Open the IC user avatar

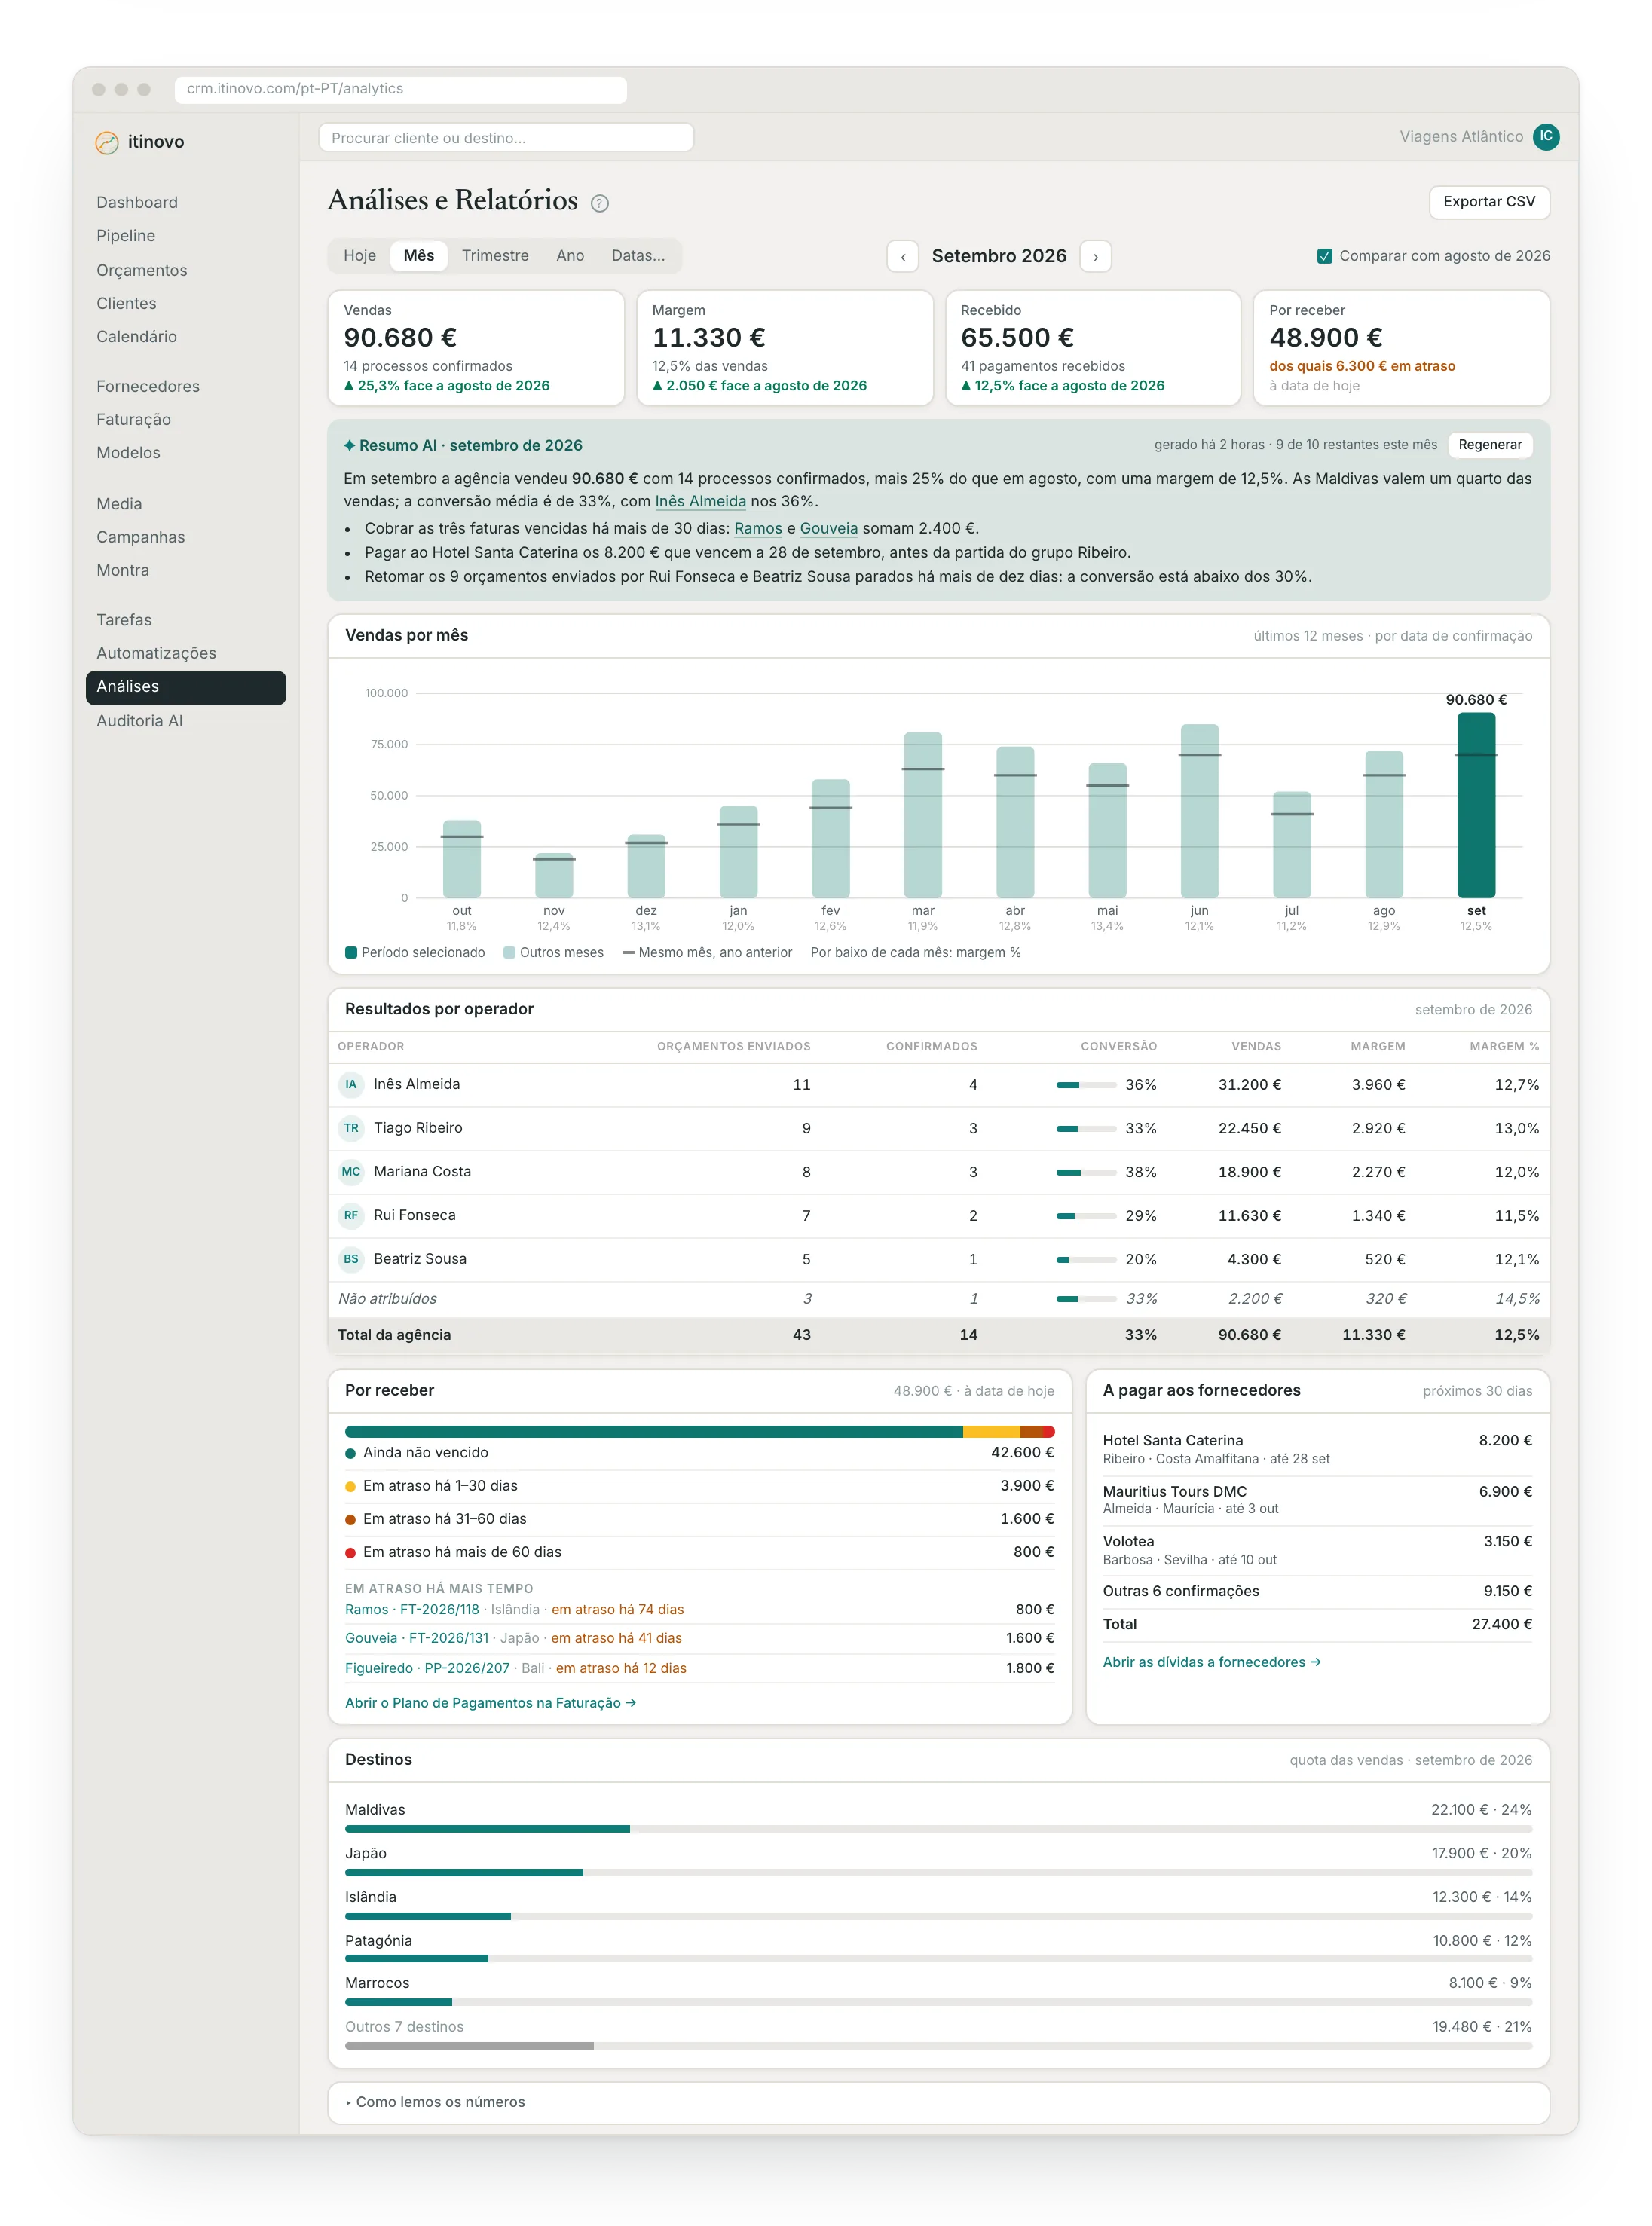pos(1546,136)
